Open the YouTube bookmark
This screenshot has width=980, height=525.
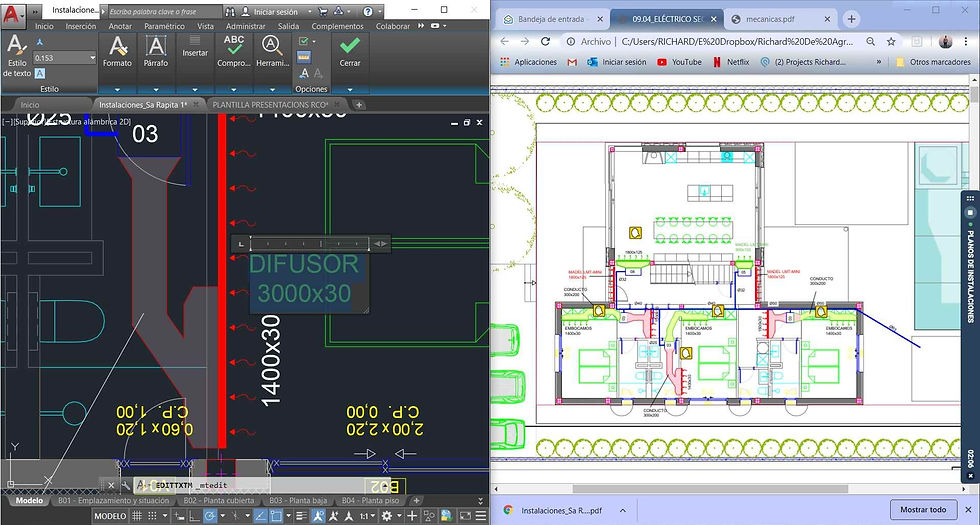tap(679, 62)
